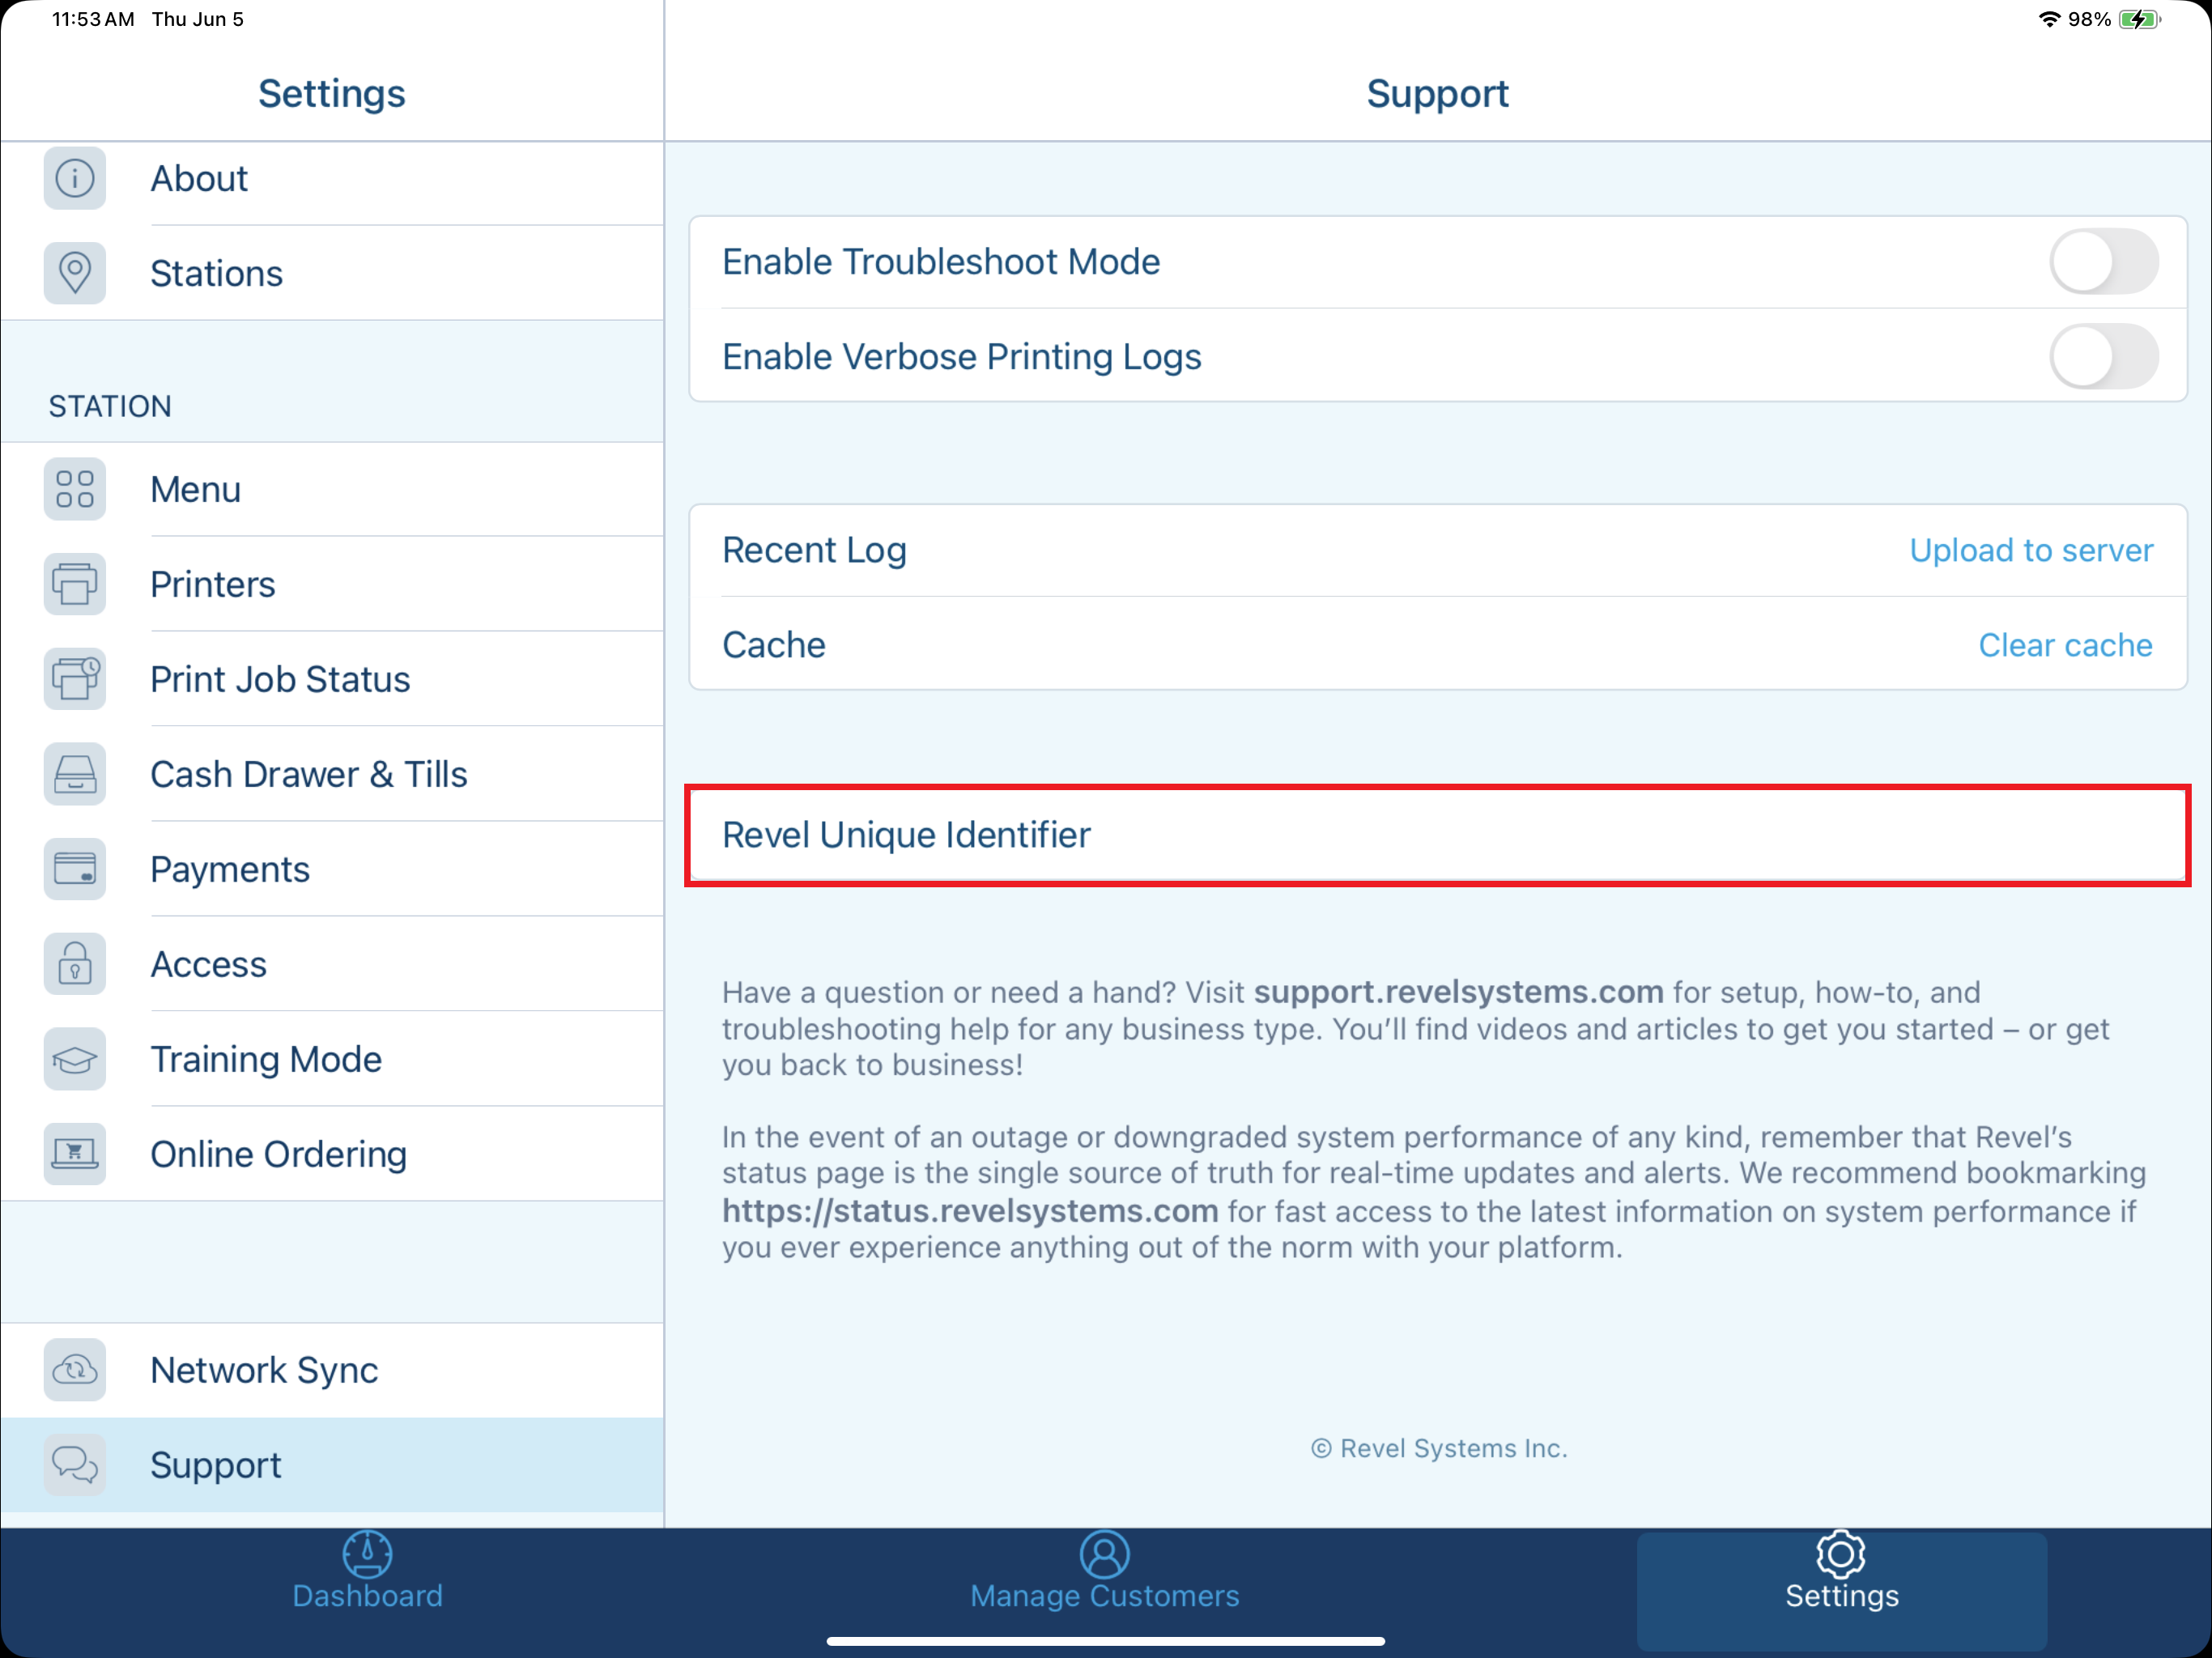This screenshot has width=2212, height=1658.
Task: Click Clear cache link
Action: tap(2065, 646)
